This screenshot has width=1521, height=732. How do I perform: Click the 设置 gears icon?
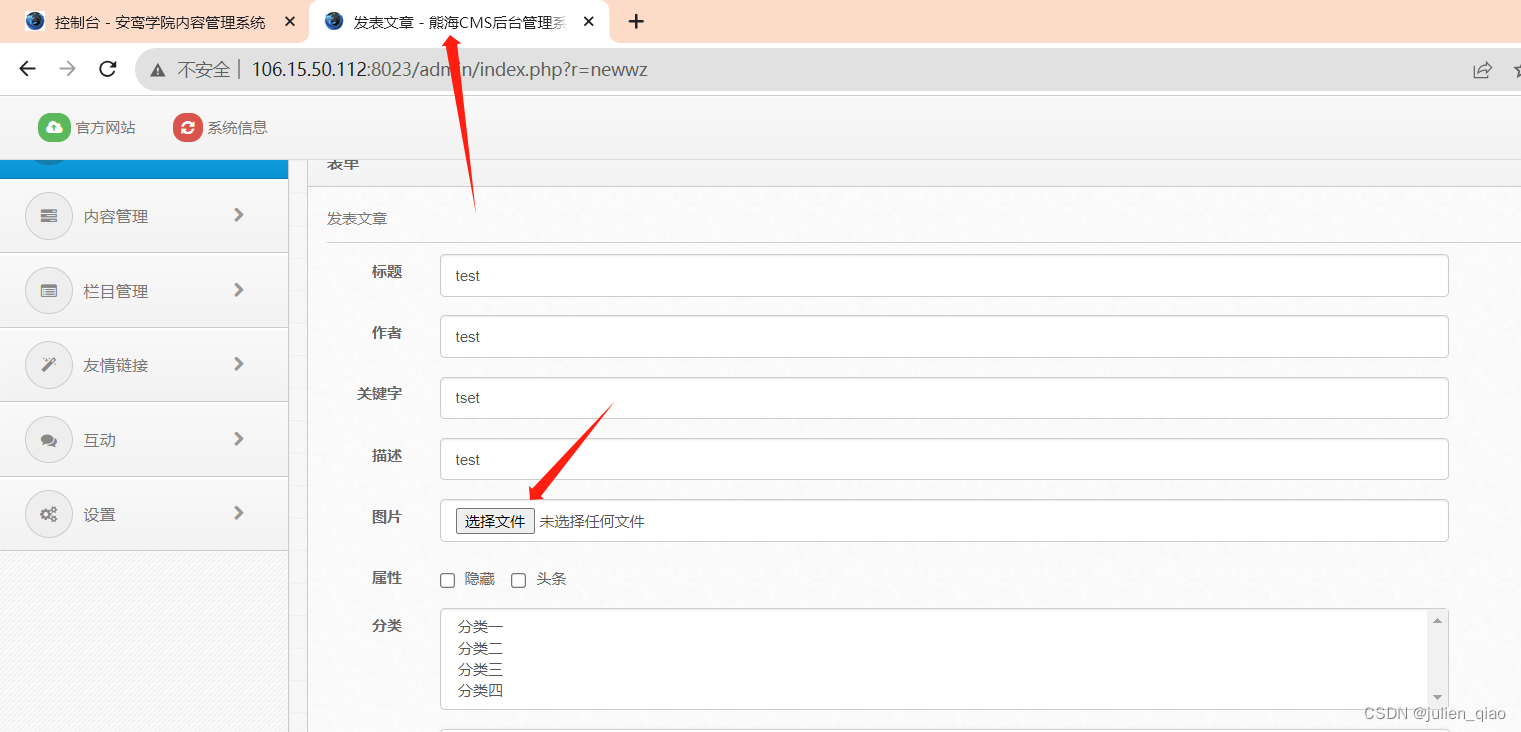(x=49, y=514)
